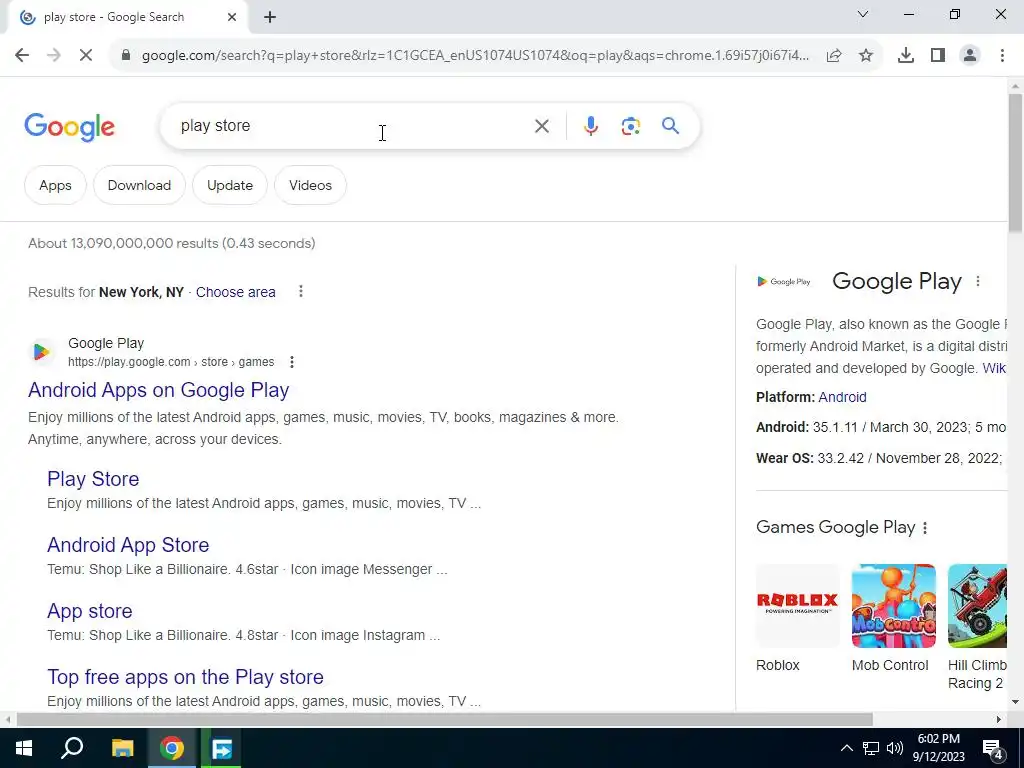Select the Update filter chip
1024x768 pixels.
tap(230, 185)
